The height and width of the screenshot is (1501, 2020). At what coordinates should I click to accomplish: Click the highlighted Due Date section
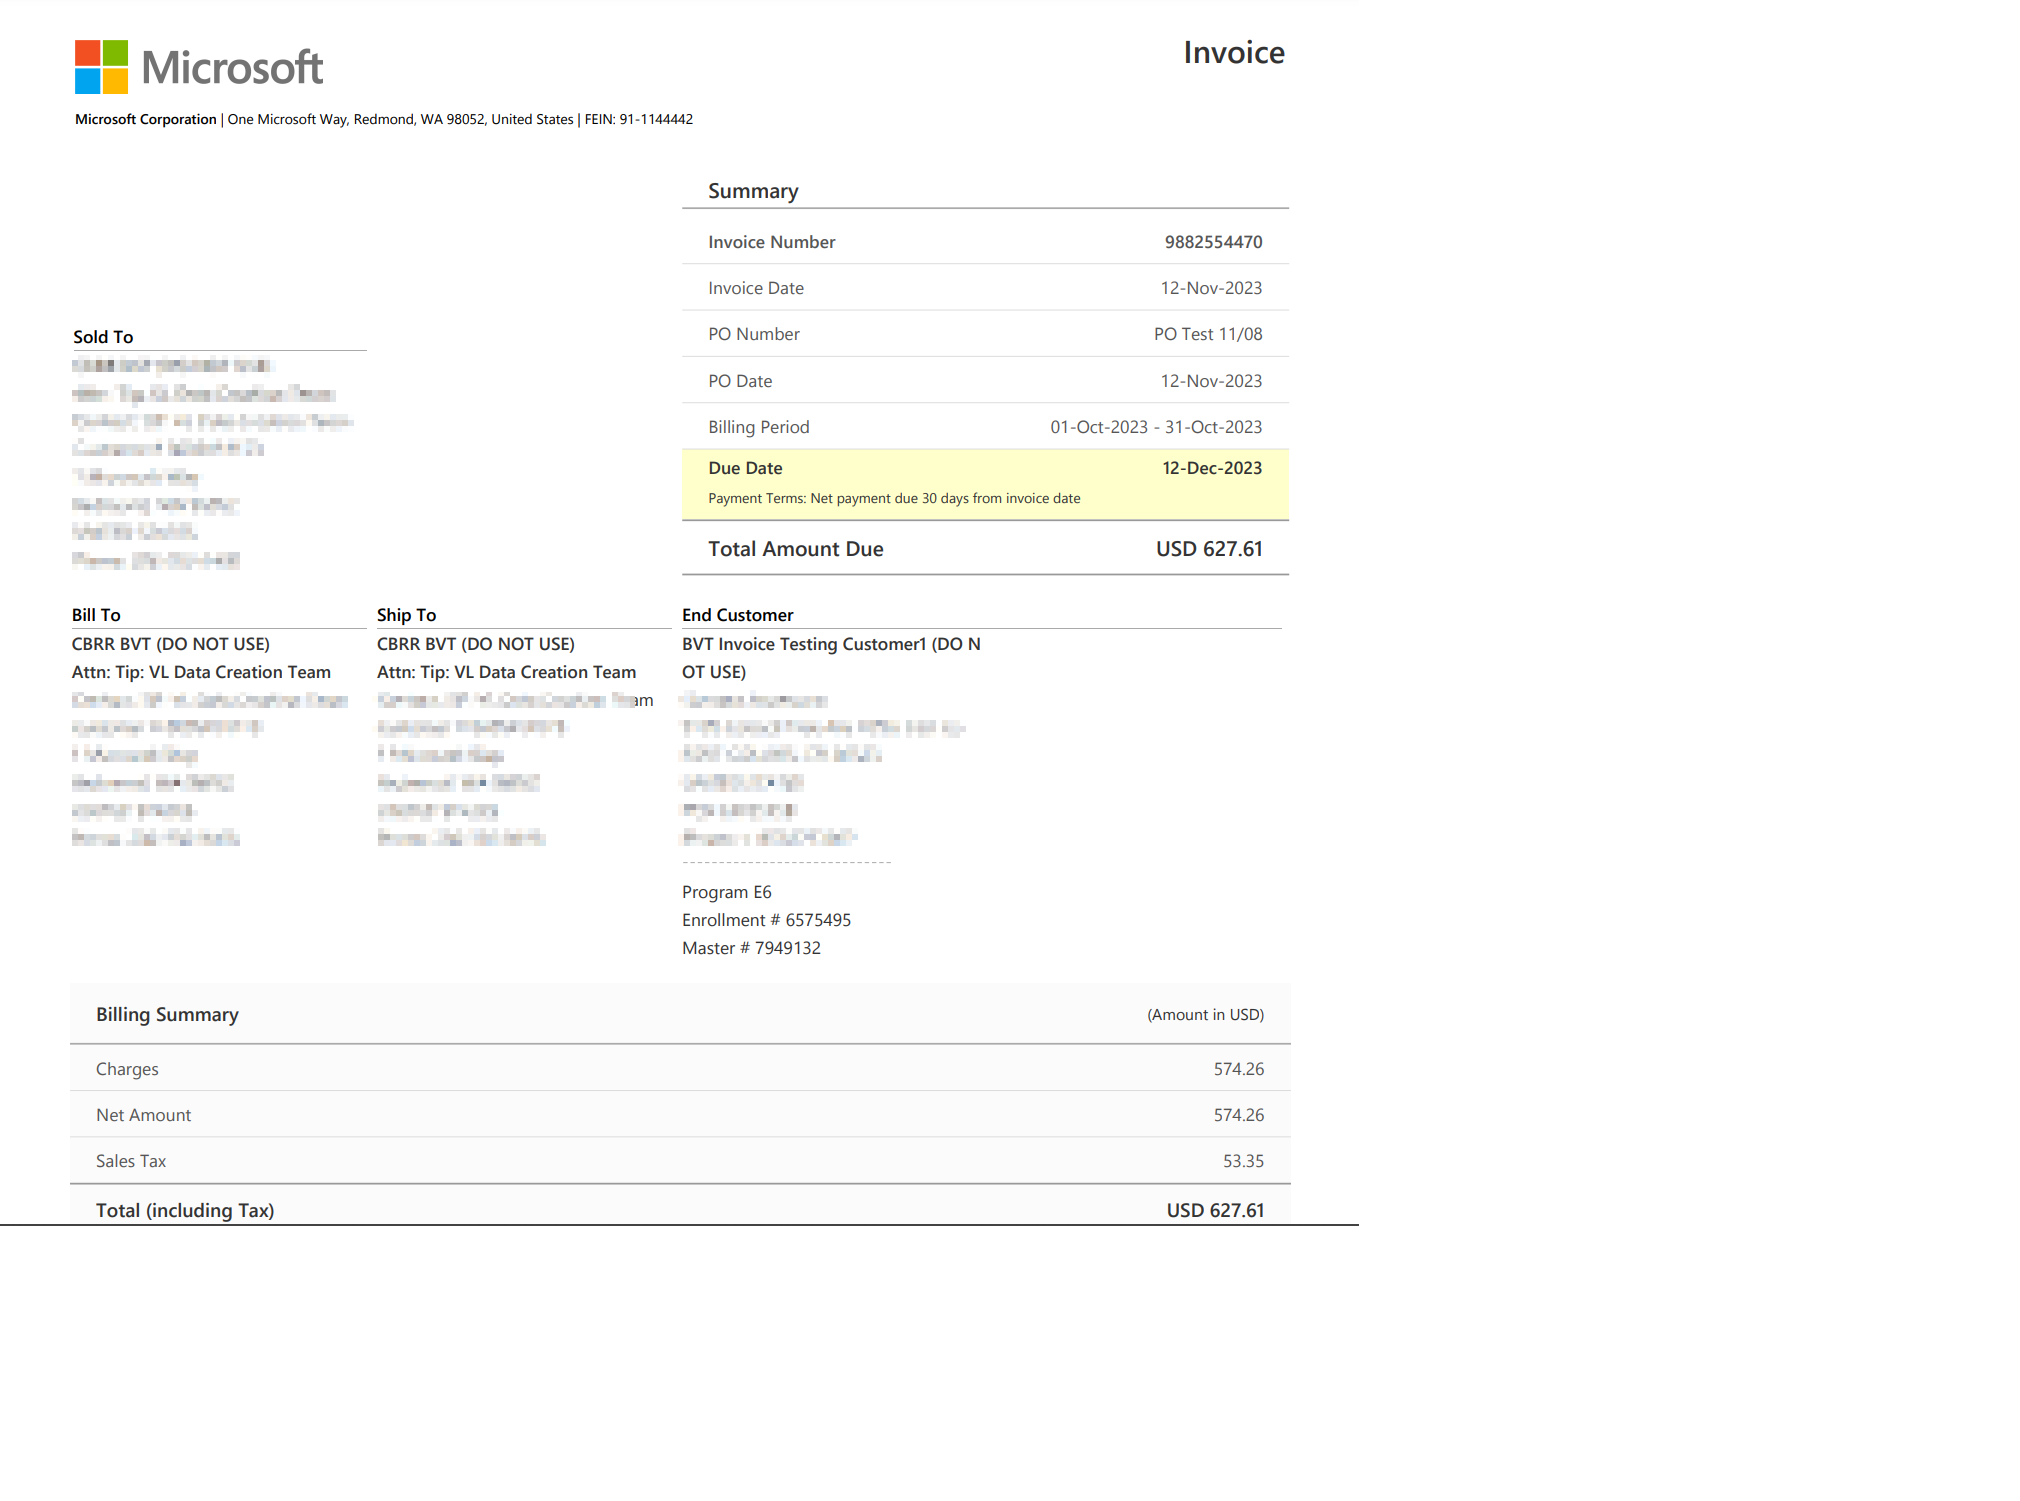(985, 483)
